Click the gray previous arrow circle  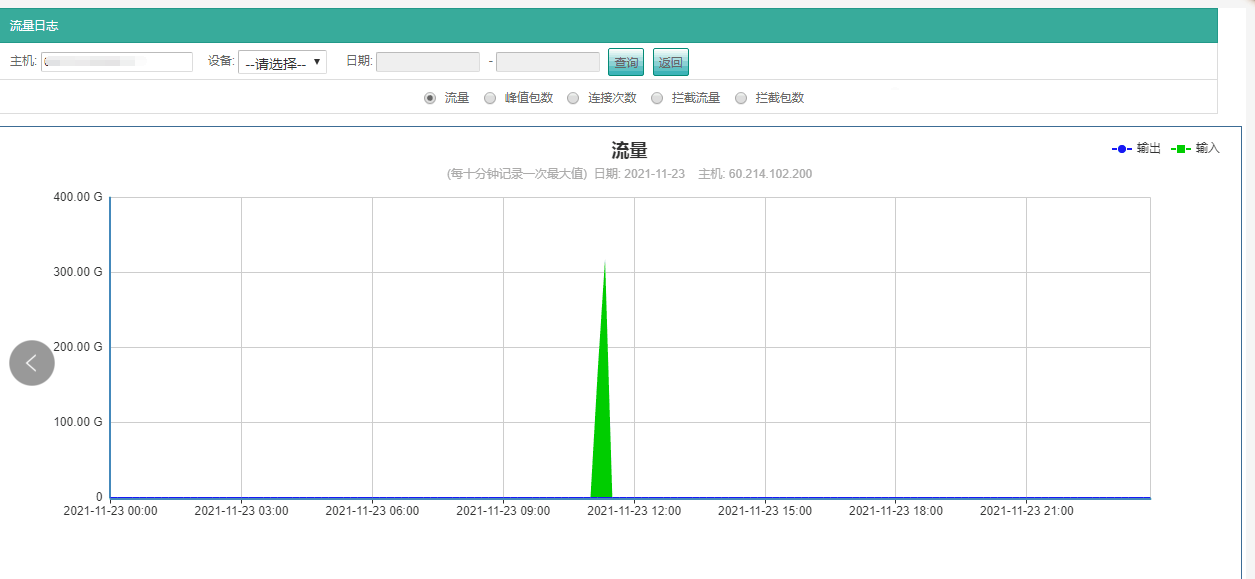(32, 362)
